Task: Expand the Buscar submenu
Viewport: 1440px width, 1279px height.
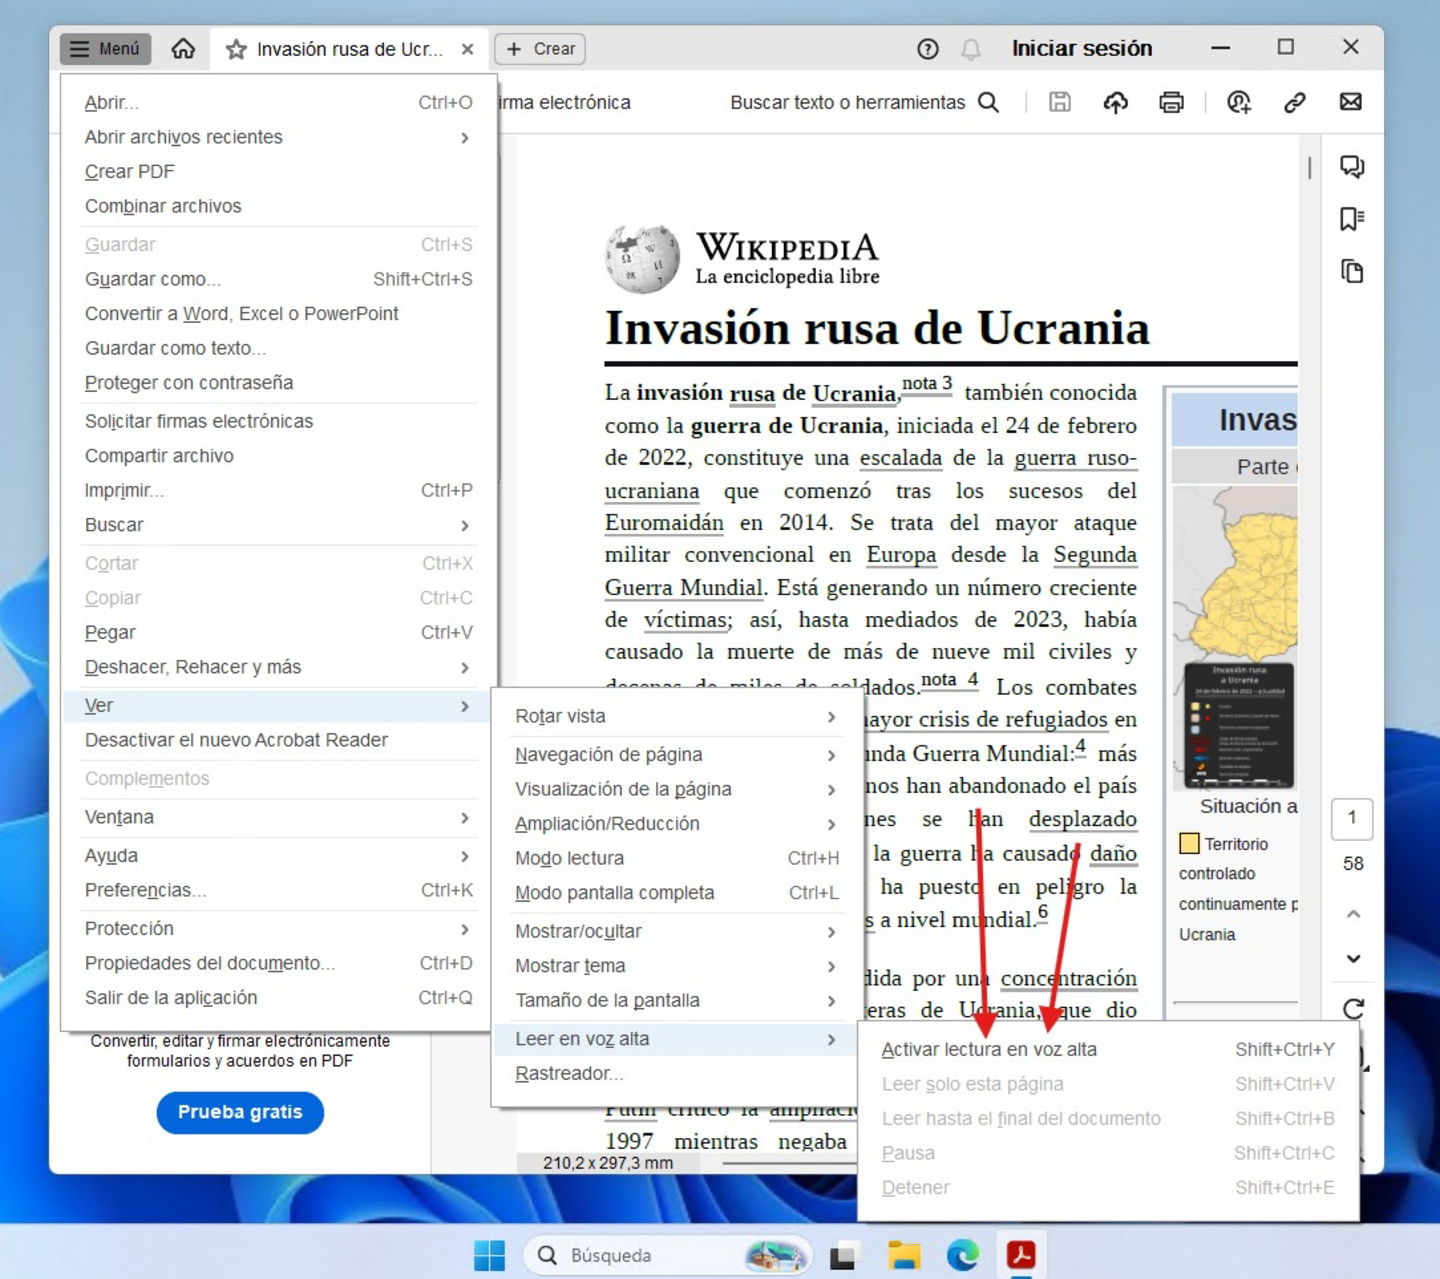Action: (278, 525)
